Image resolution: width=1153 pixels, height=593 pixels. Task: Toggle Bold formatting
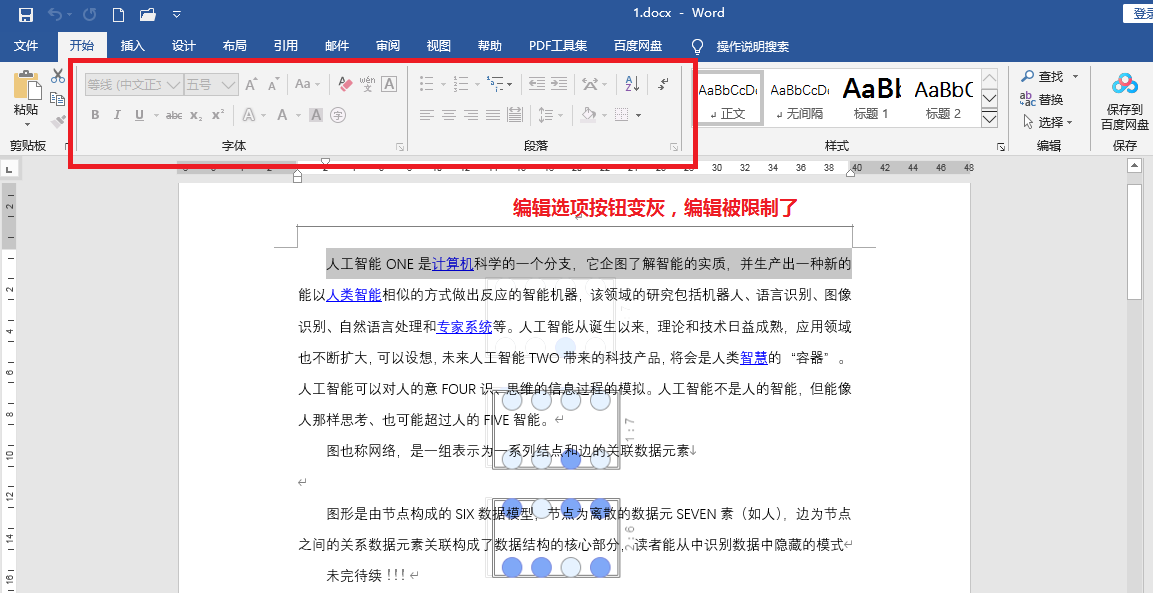95,115
